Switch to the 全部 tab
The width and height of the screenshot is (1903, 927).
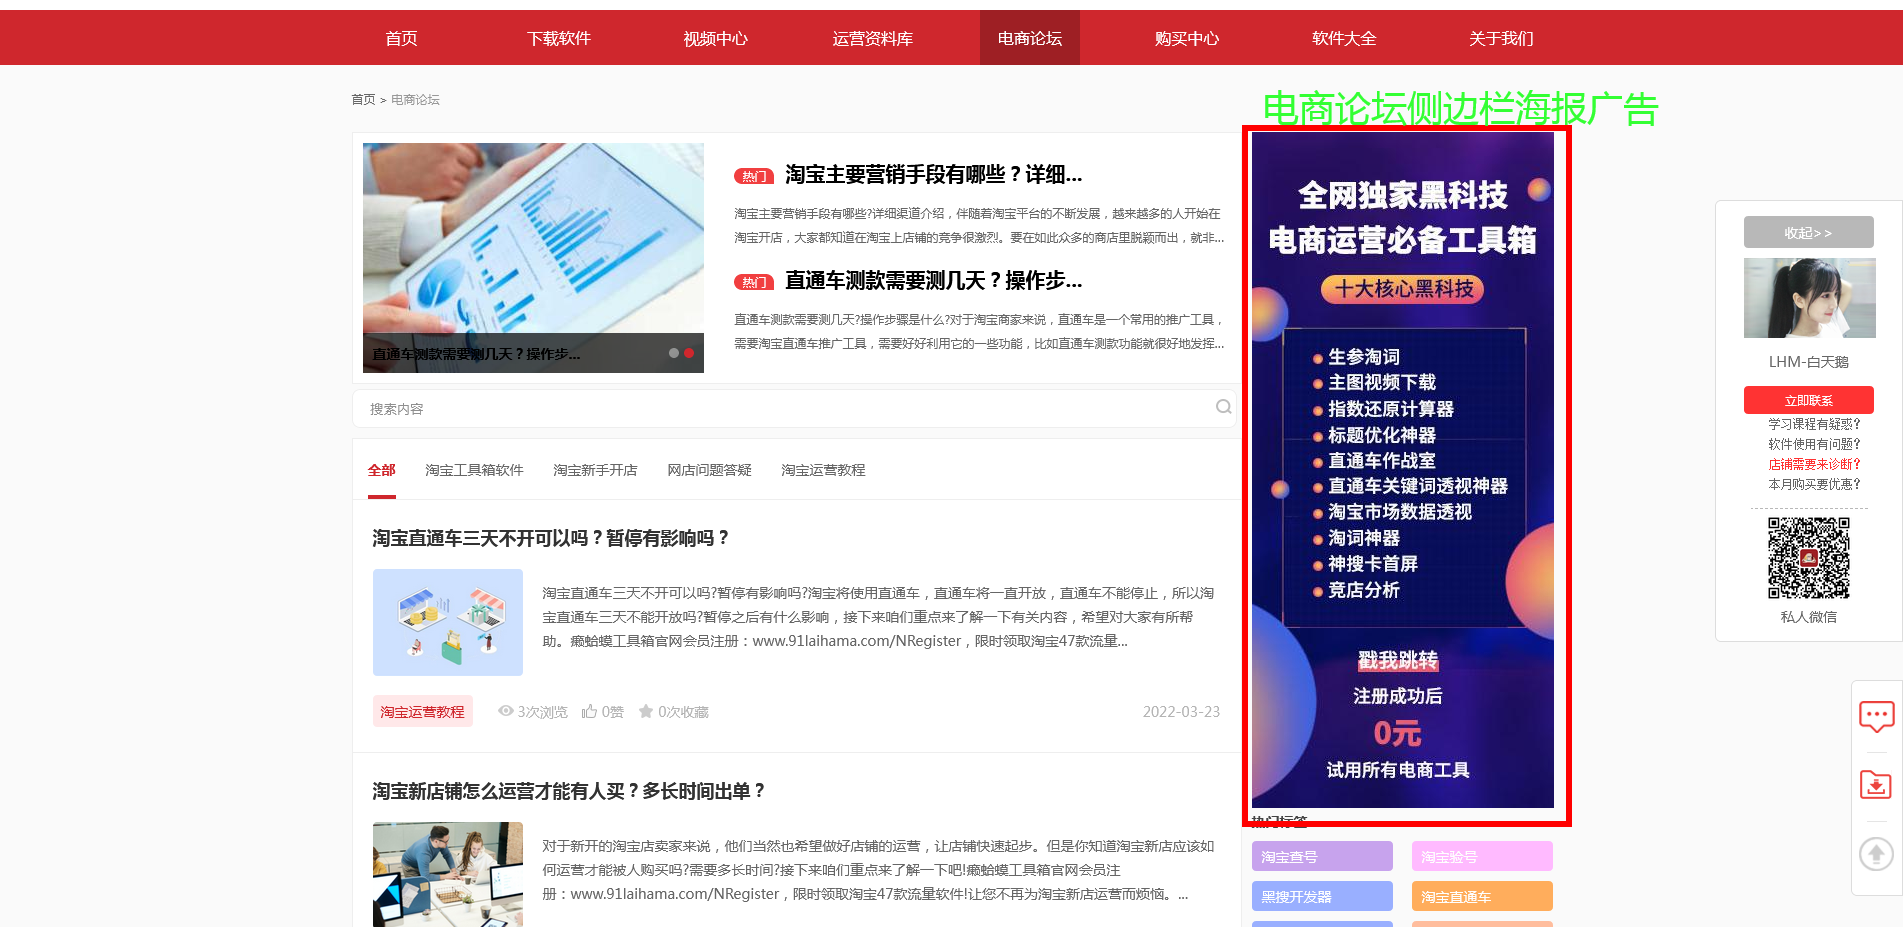[x=382, y=470]
